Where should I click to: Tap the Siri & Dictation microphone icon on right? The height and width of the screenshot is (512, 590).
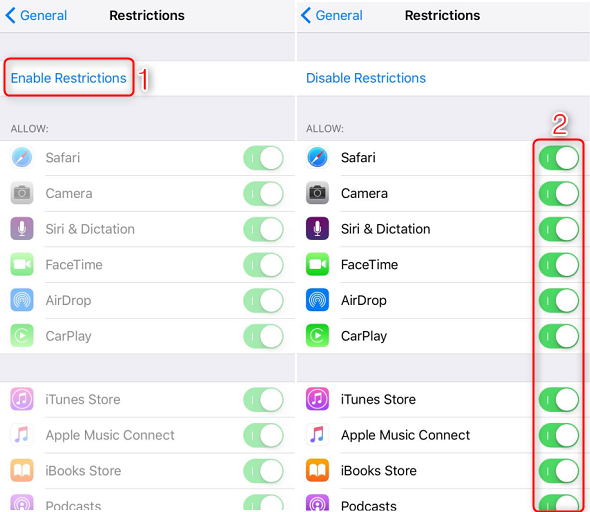click(317, 229)
